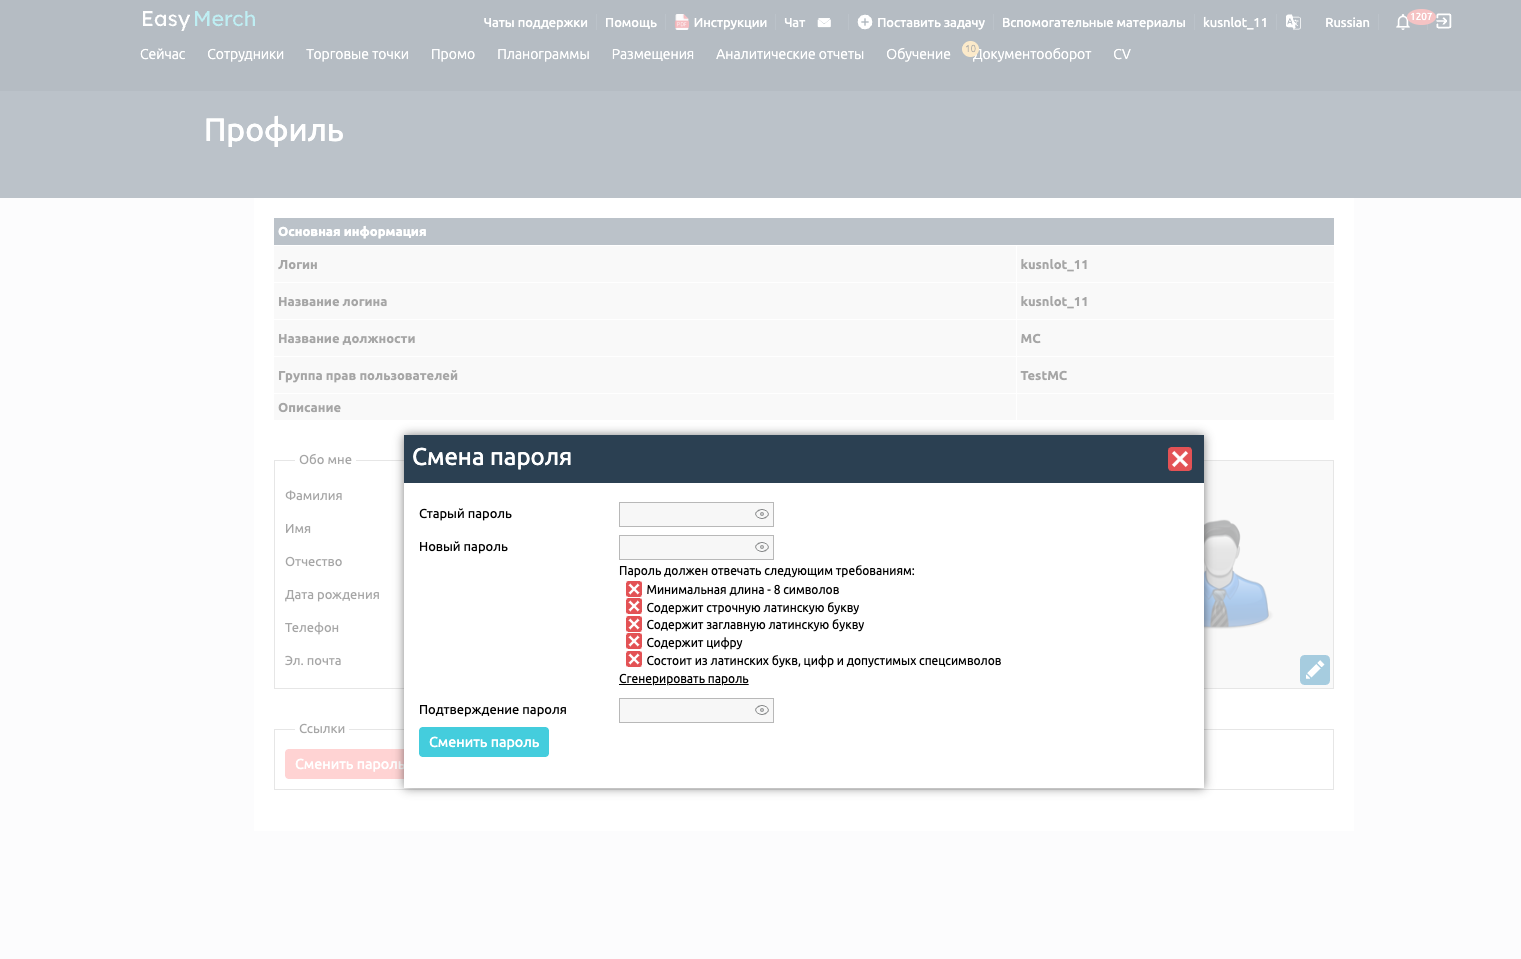Click the Инструкции document icon
The width and height of the screenshot is (1521, 959).
coord(682,22)
